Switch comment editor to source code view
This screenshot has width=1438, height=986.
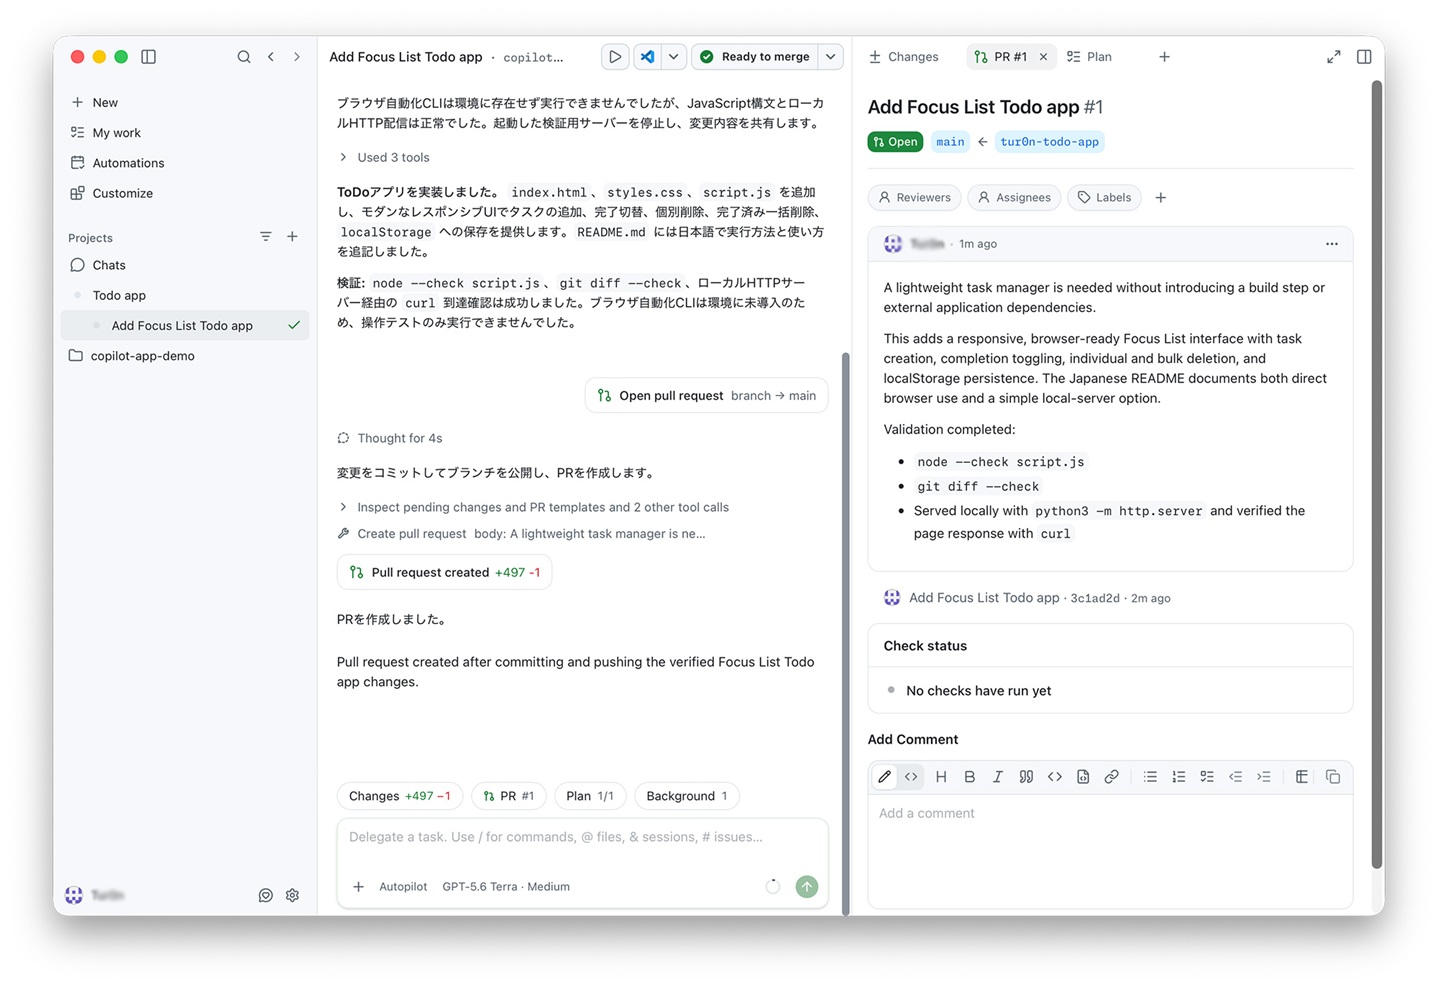point(911,777)
